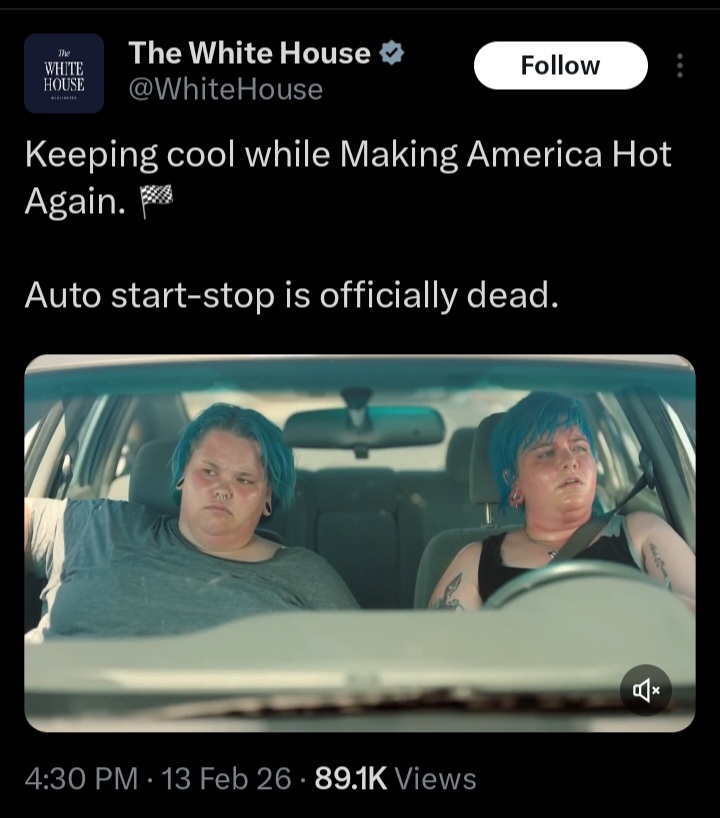Click the @WhiteHouse handle
The width and height of the screenshot is (720, 818).
click(x=225, y=89)
